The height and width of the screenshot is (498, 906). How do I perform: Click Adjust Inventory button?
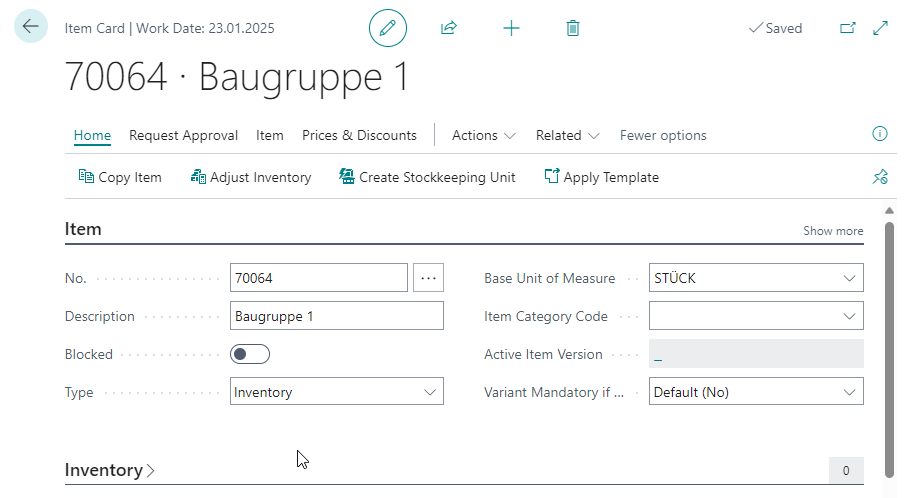pos(250,177)
